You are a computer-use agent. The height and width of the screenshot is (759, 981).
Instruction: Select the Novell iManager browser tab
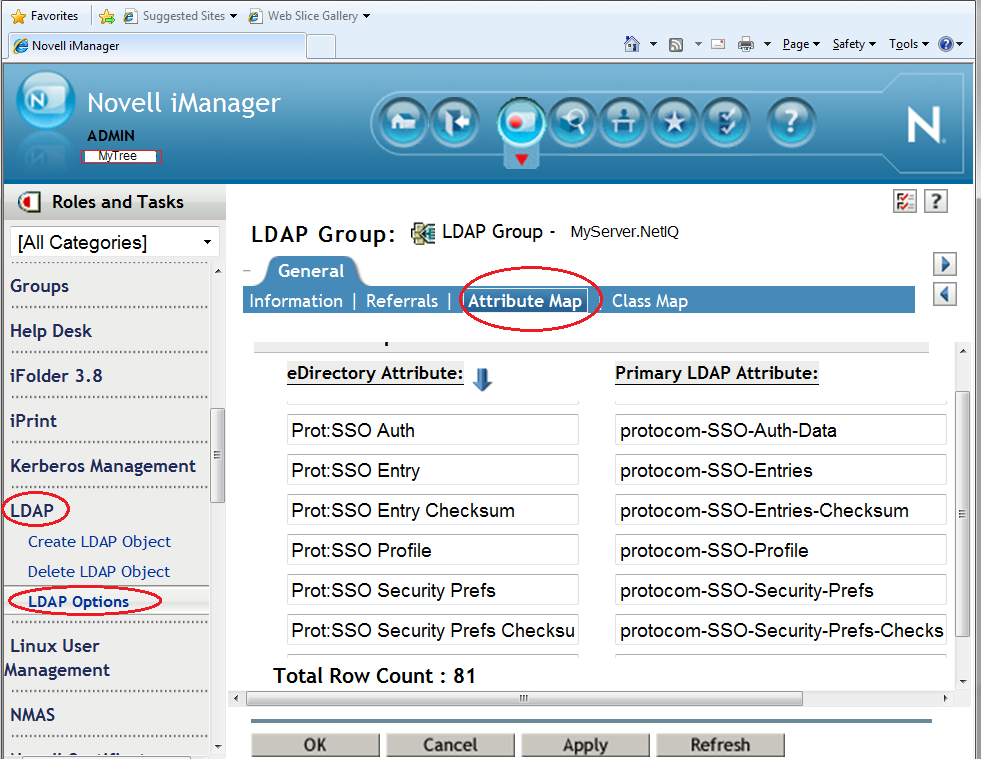coord(157,46)
